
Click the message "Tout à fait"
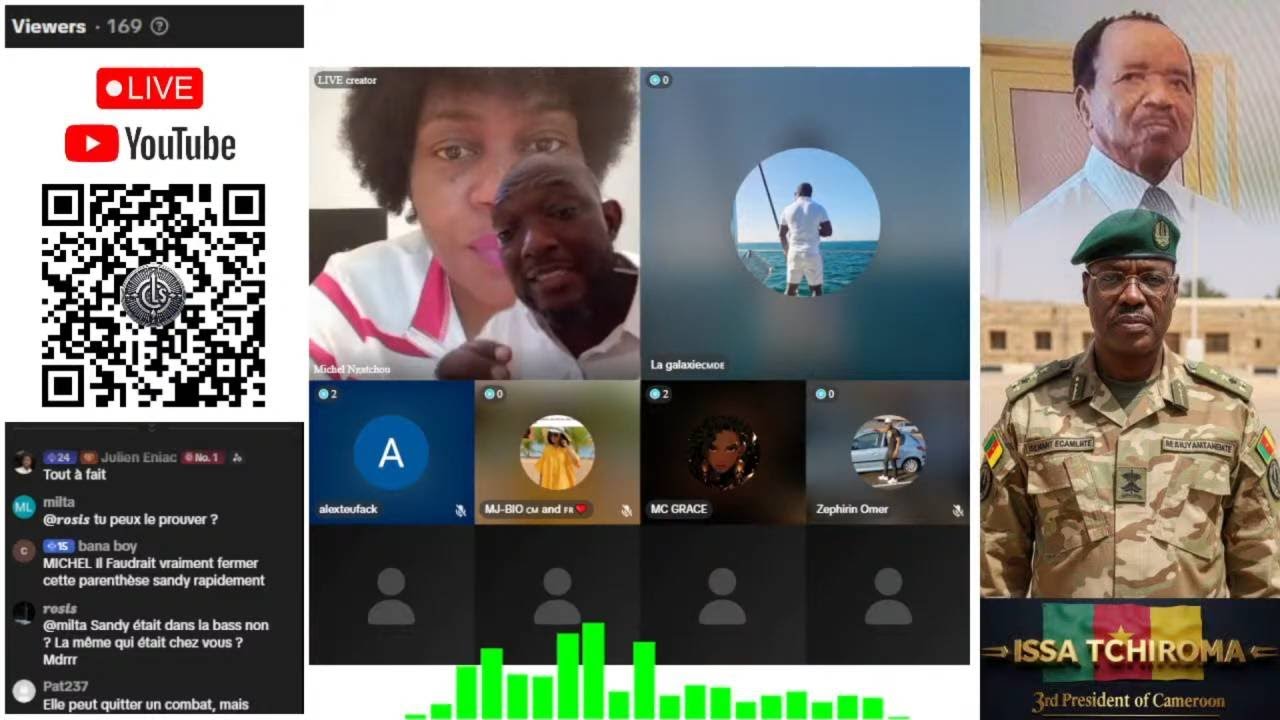point(74,475)
